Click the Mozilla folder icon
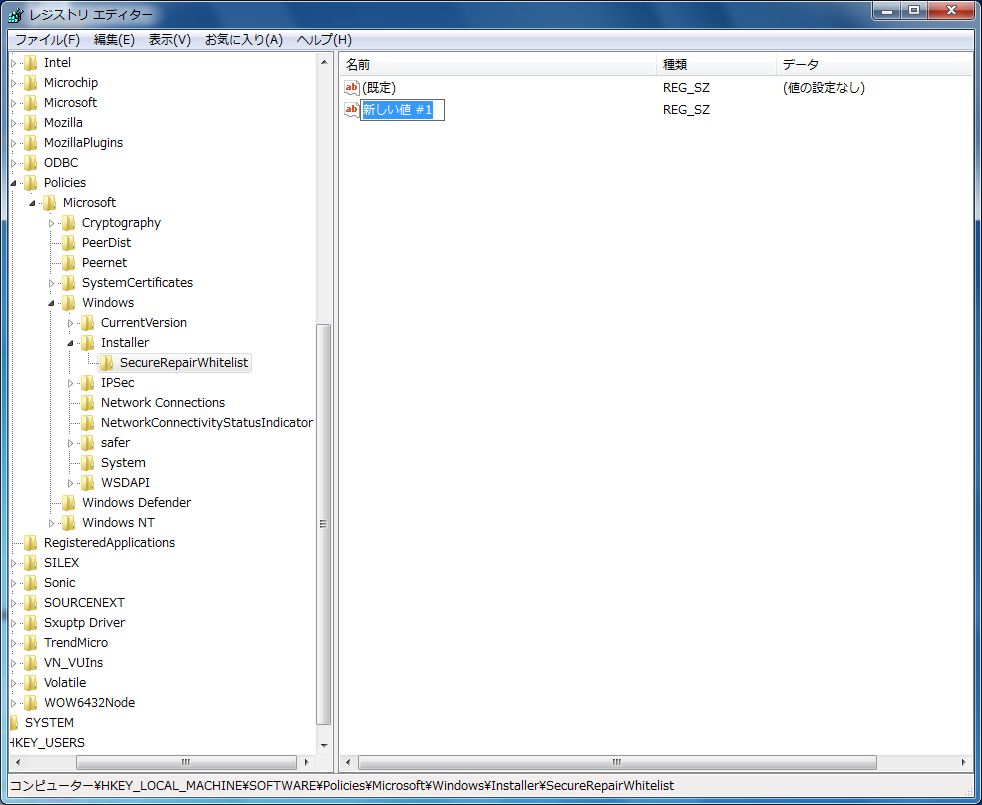The height and width of the screenshot is (805, 982). (31, 123)
